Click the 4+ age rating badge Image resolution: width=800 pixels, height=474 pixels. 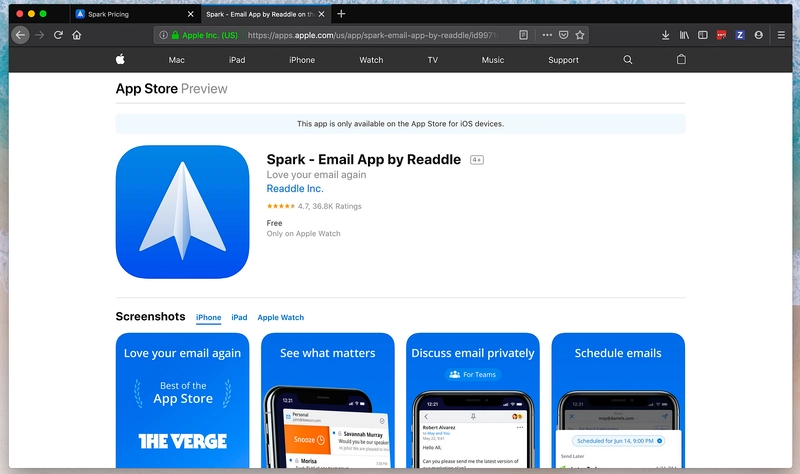pos(477,160)
